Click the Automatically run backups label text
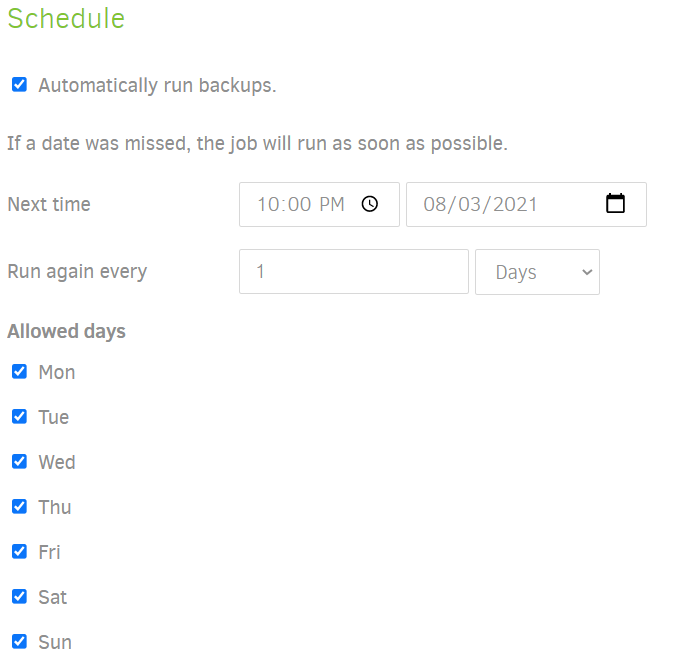The height and width of the screenshot is (662, 677). click(157, 85)
